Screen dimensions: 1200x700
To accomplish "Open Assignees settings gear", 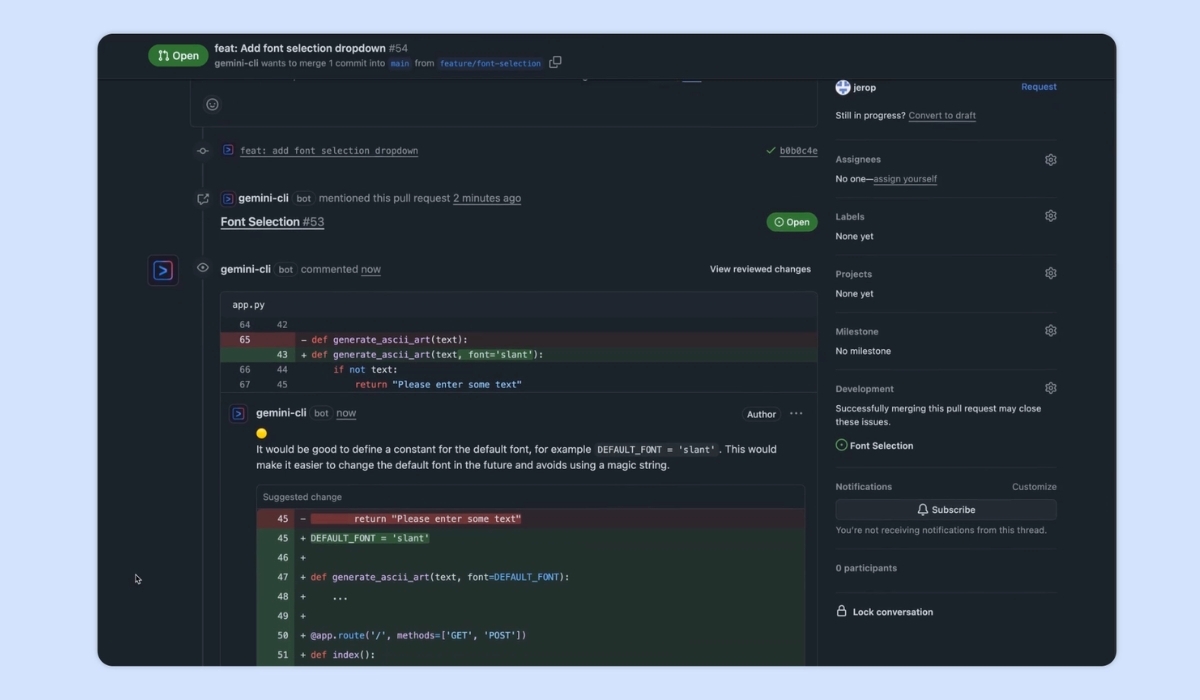I will [x=1050, y=159].
